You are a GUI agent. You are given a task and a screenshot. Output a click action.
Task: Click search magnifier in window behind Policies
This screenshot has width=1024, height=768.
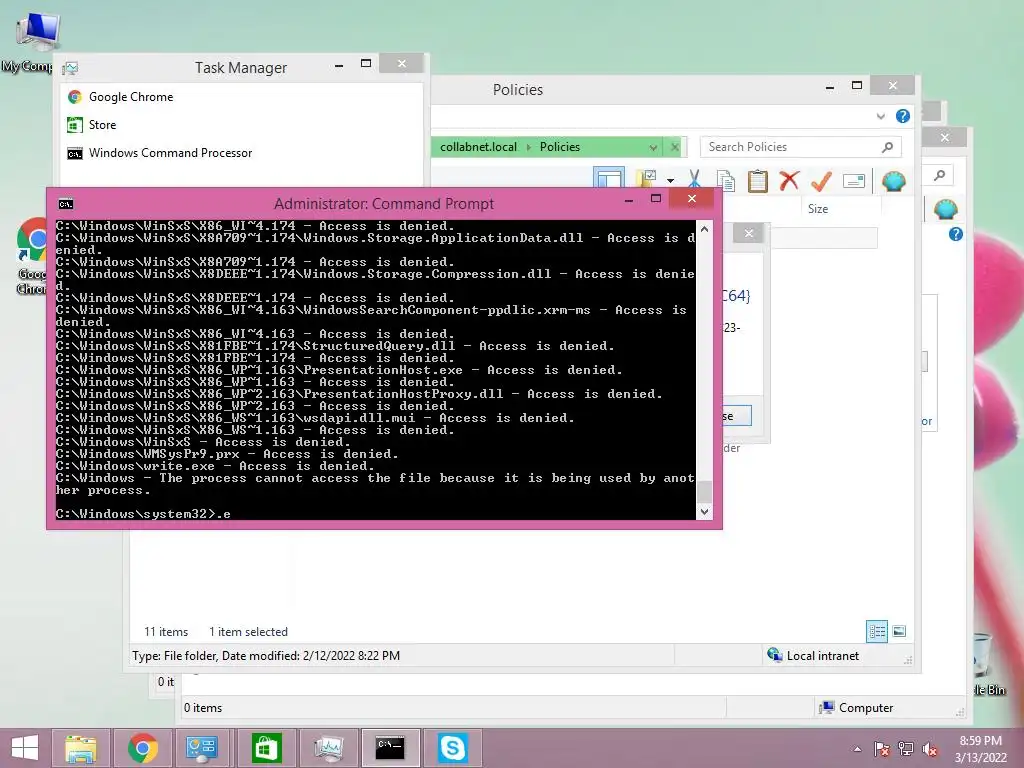tap(939, 175)
